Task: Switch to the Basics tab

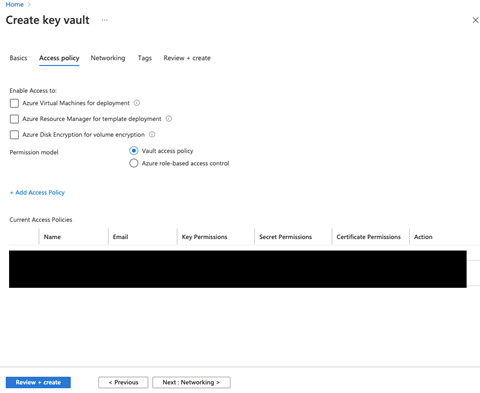Action: pos(18,58)
